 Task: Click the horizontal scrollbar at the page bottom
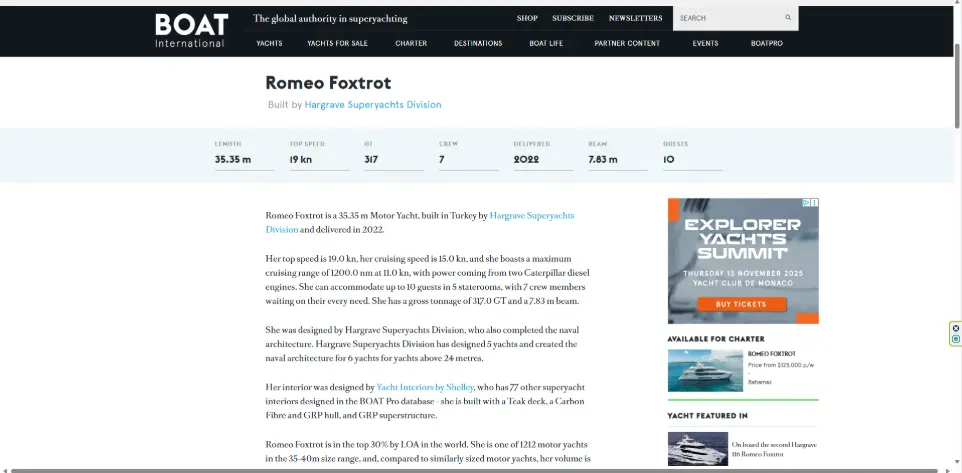tap(470, 469)
